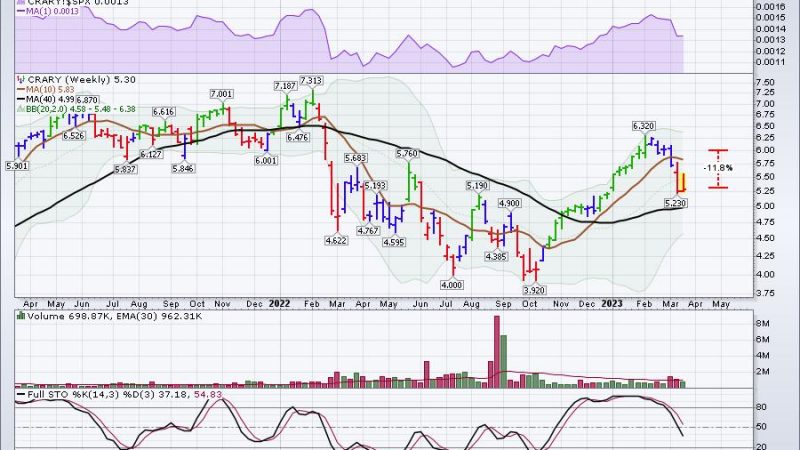The image size is (800, 450).
Task: Click the 6.476 price label
Action: click(297, 137)
